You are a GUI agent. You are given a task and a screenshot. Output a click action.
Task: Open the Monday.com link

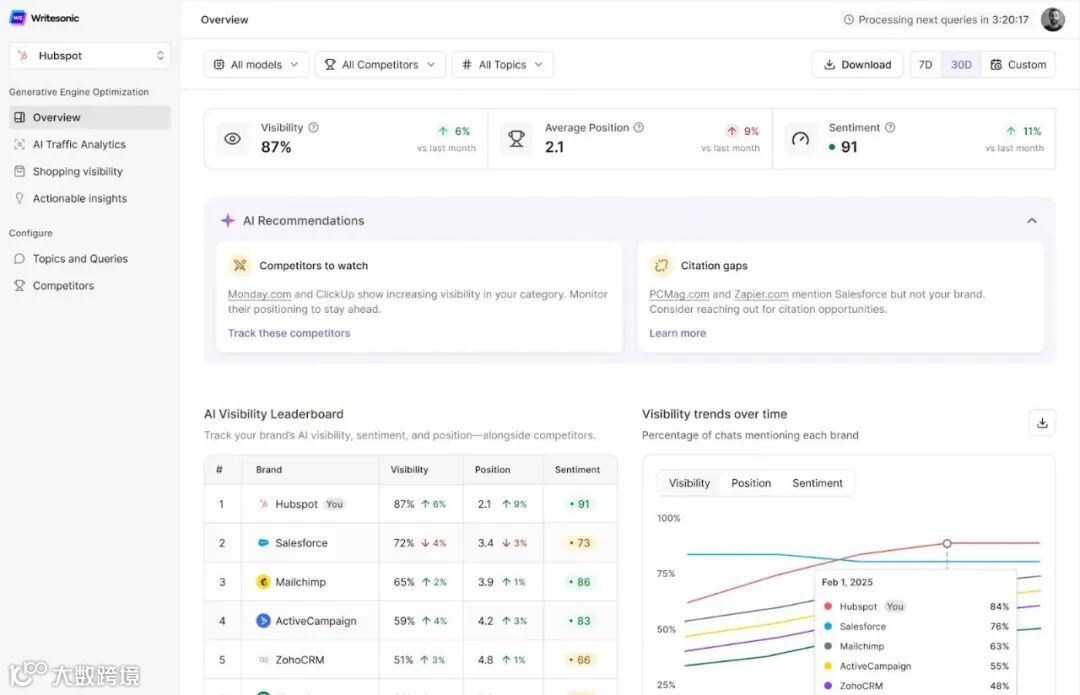coord(260,294)
